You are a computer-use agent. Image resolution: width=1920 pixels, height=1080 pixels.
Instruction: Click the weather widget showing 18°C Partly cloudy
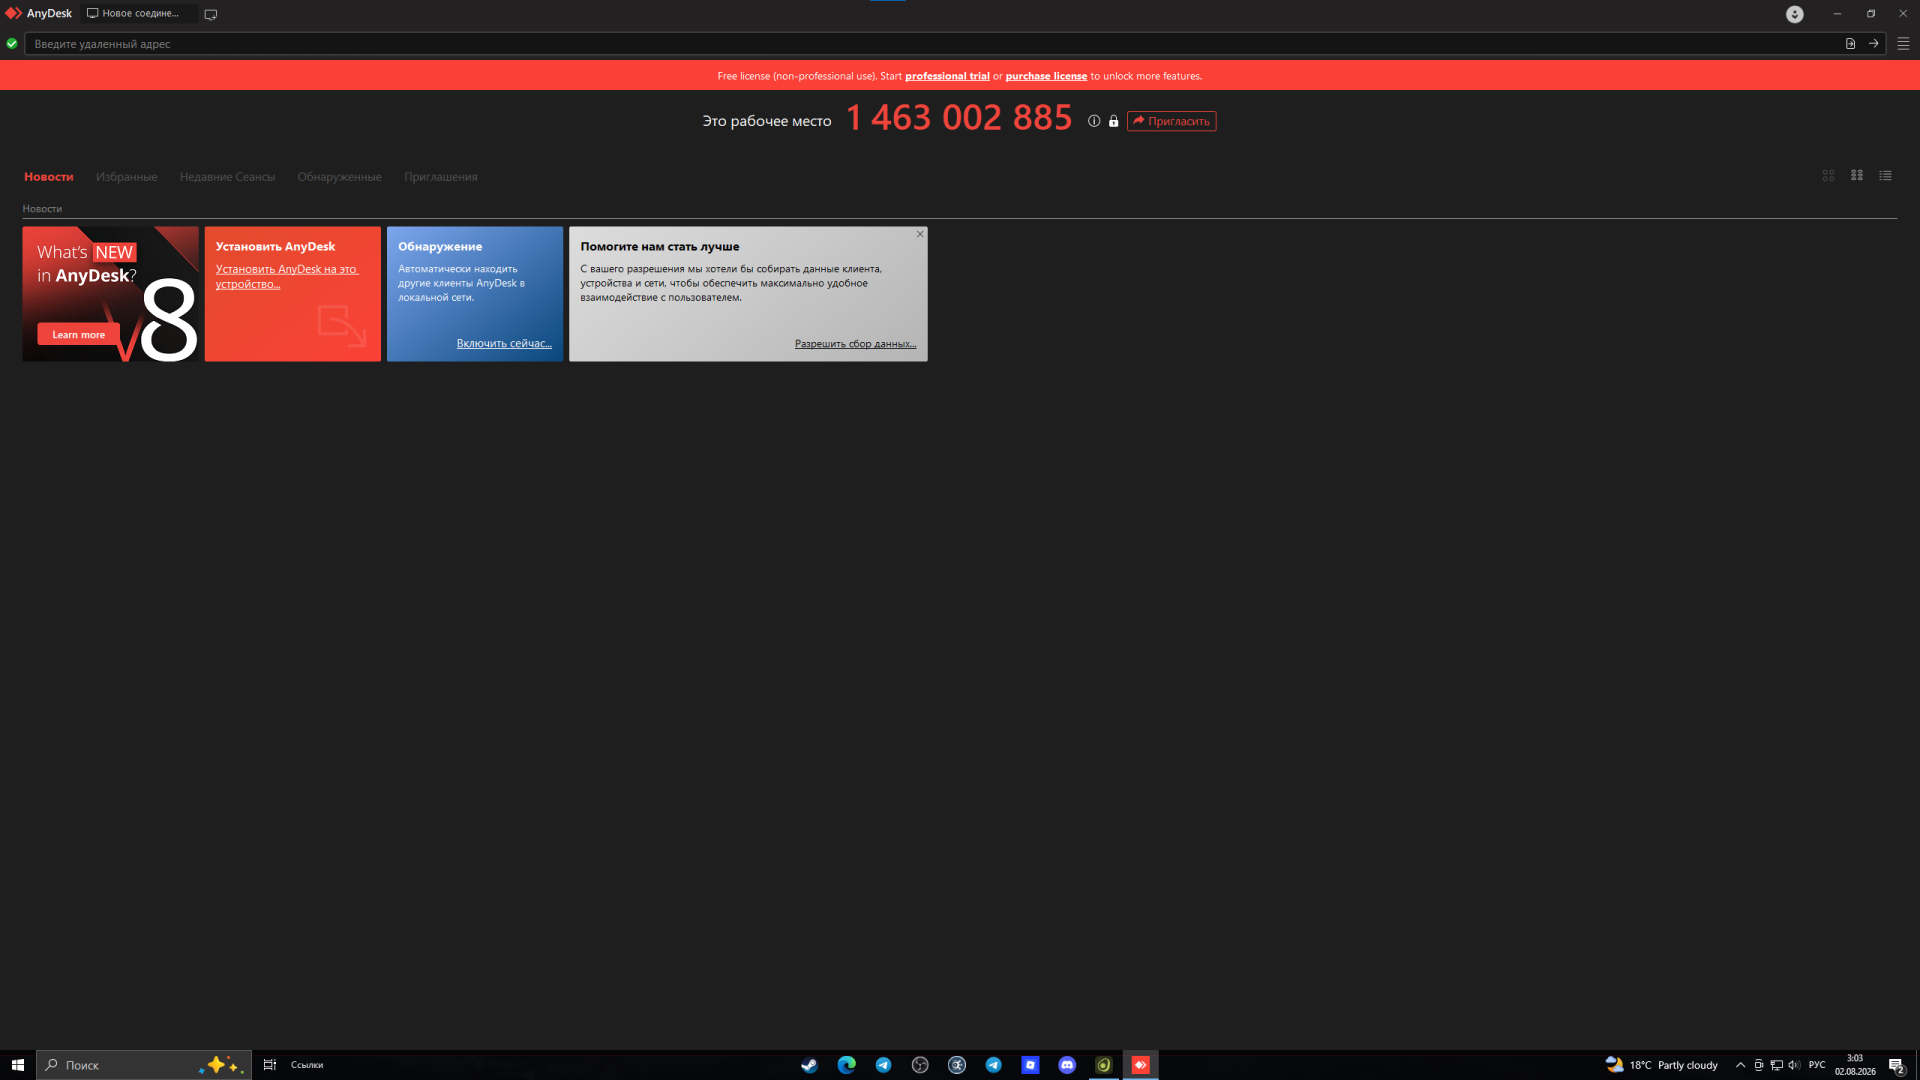[x=1661, y=1065]
